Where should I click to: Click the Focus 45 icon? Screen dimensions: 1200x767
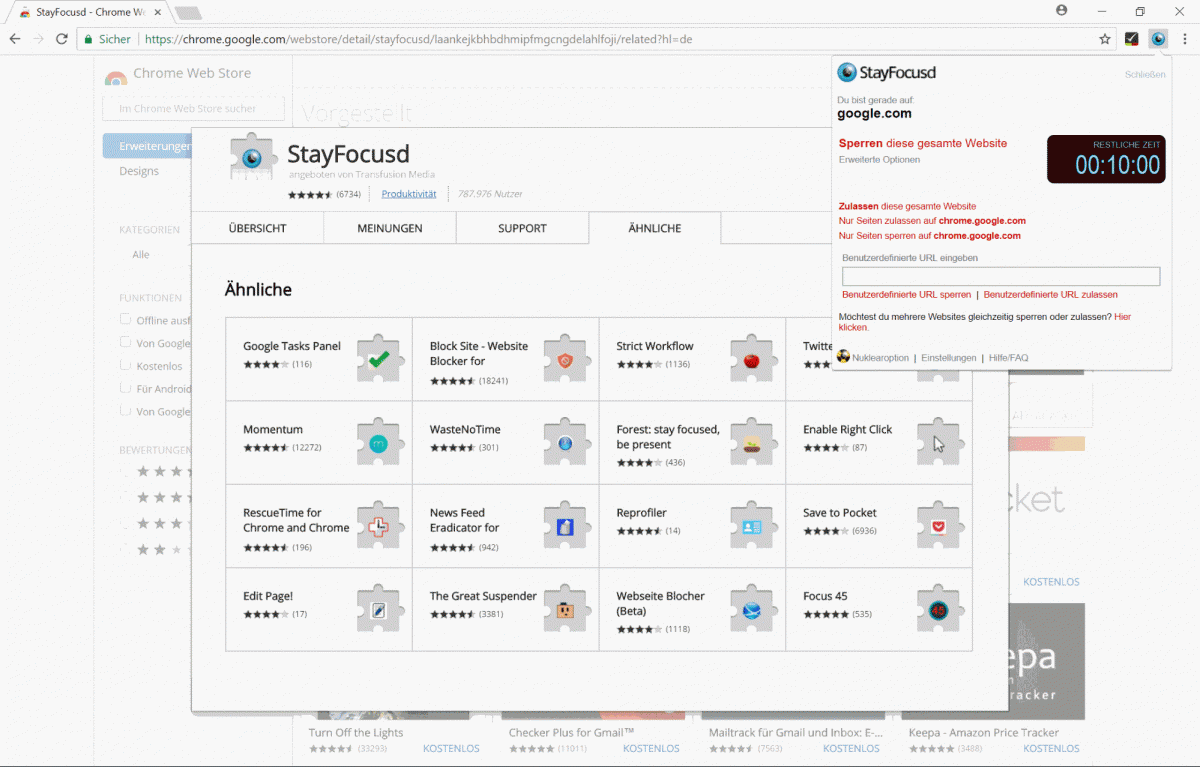coord(938,608)
